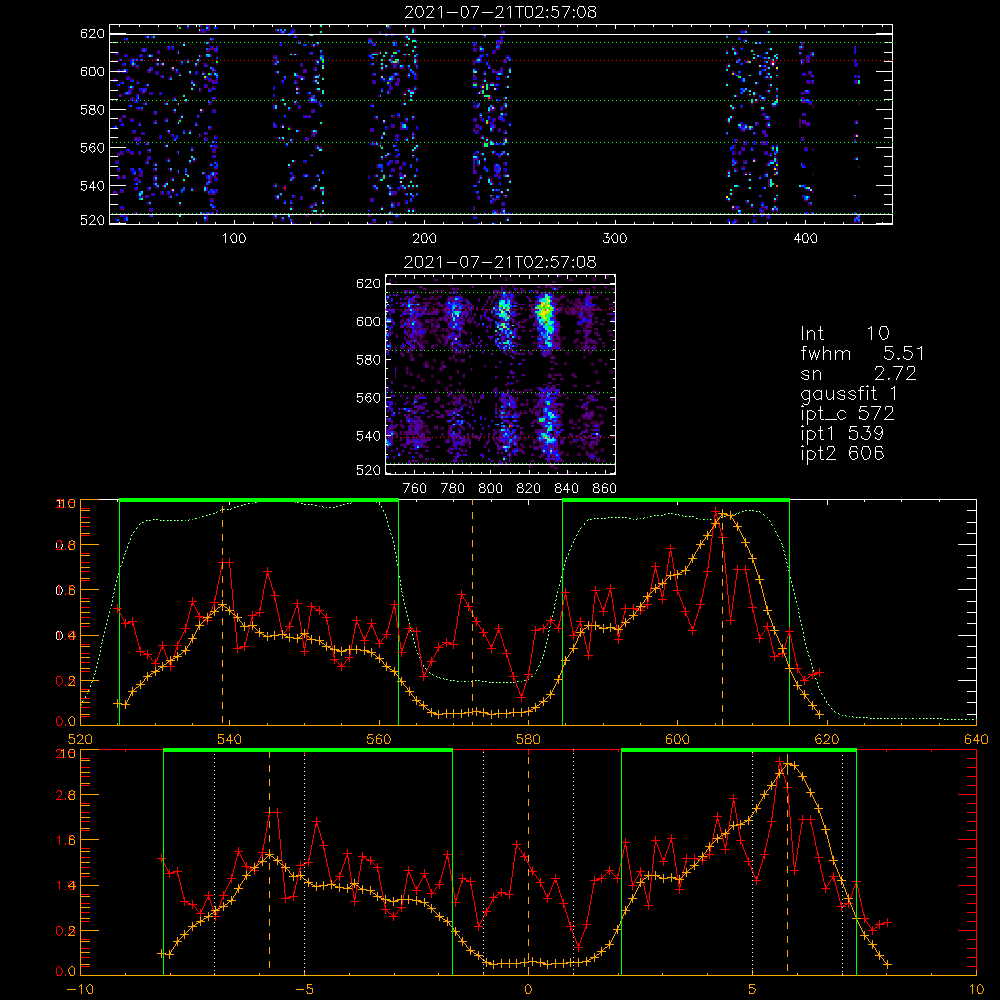Click the orange curve peak in bottom plot
Image resolution: width=1000 pixels, height=1000 pixels.
click(x=790, y=763)
